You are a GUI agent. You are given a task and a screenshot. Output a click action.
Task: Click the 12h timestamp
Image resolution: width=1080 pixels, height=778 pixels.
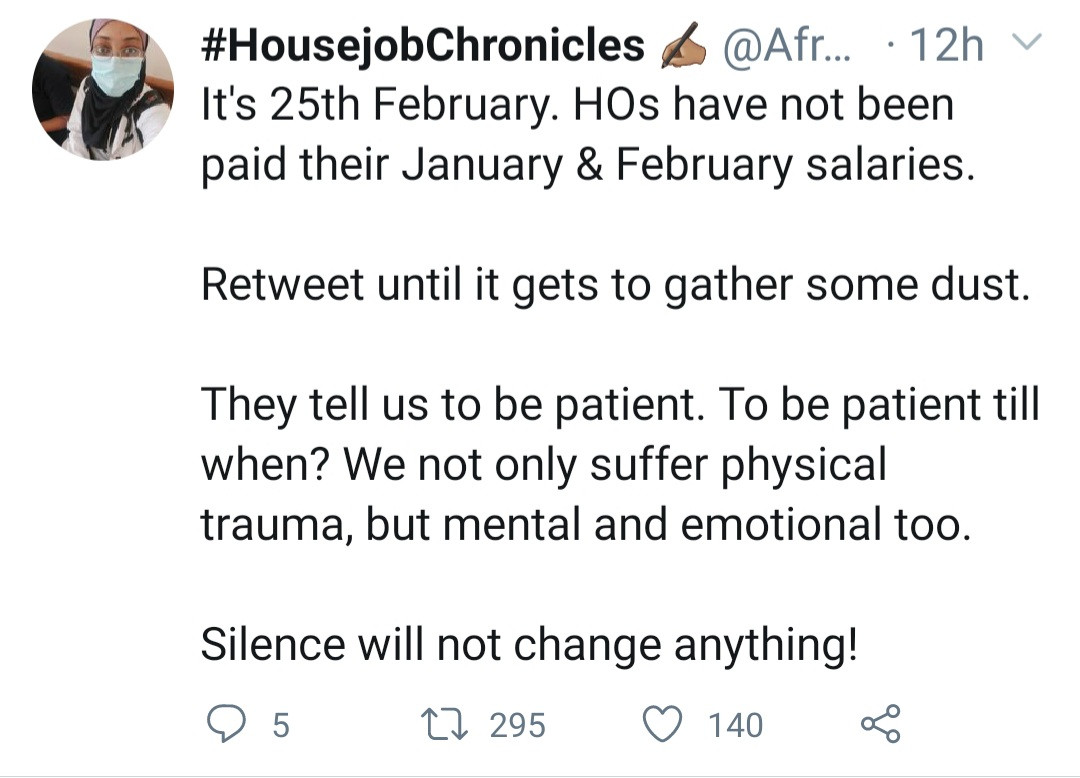tap(943, 46)
